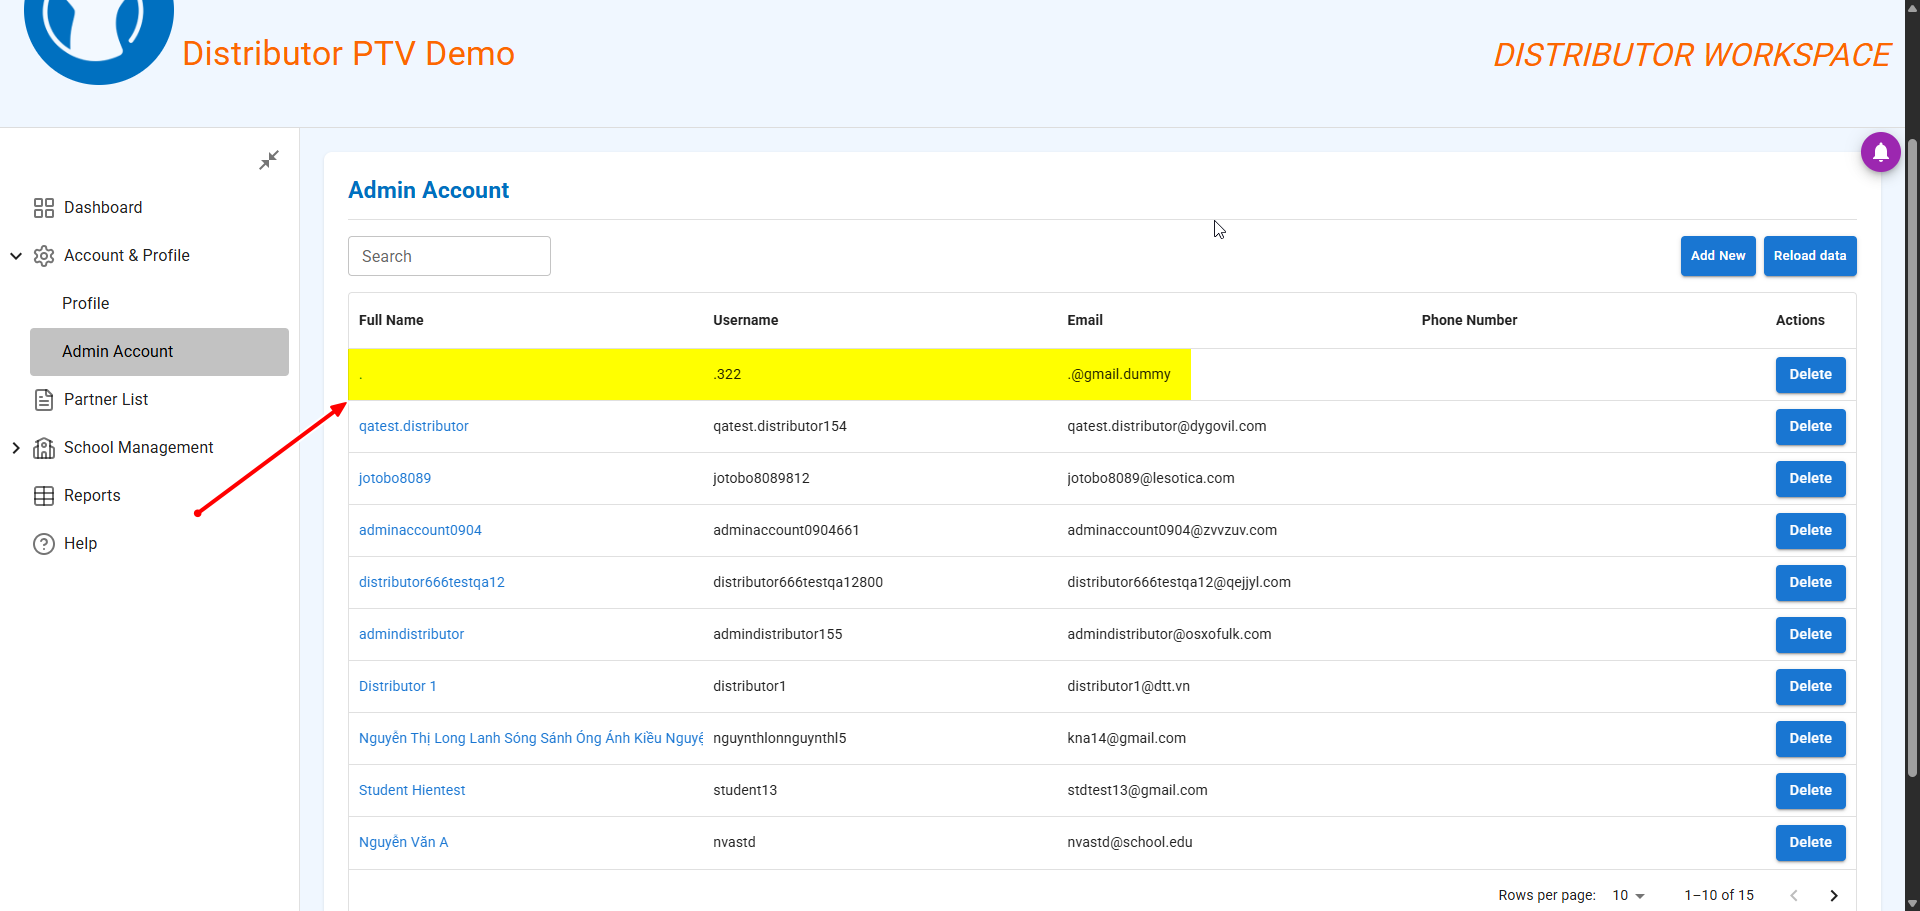
Task: Open the rows per page dropdown
Action: [x=1629, y=895]
